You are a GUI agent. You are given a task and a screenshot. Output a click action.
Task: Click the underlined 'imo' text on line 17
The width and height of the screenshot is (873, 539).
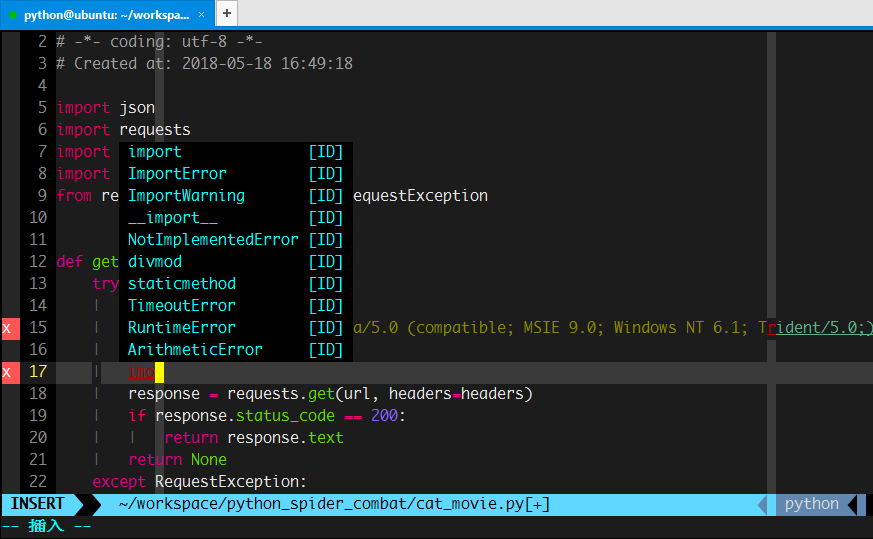(141, 372)
